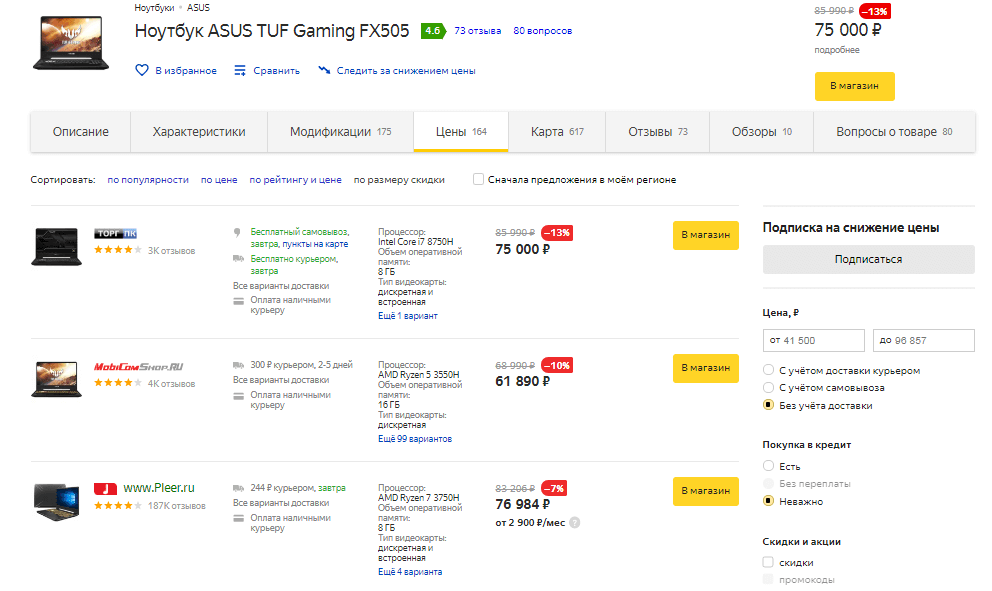Click the price drop tracking icon

(x=324, y=70)
